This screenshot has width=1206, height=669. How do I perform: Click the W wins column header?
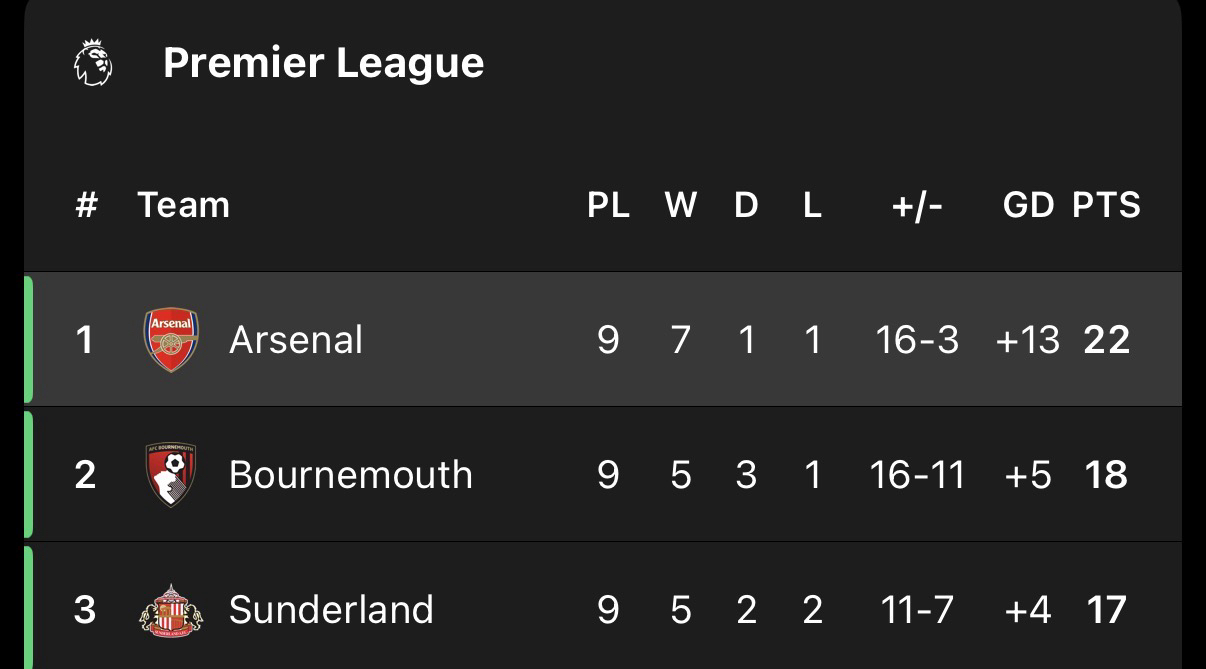coord(681,205)
